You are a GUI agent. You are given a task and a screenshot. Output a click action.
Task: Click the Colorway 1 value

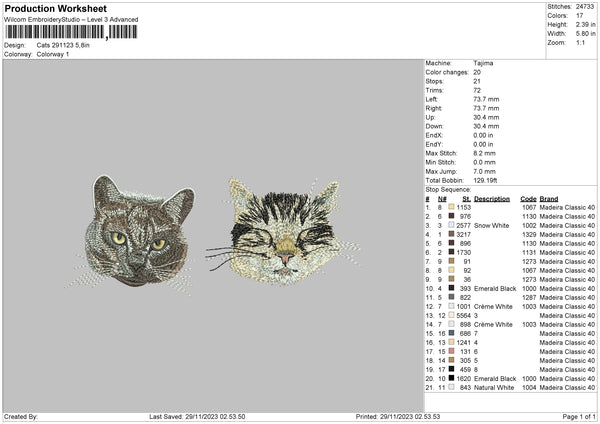click(x=52, y=53)
